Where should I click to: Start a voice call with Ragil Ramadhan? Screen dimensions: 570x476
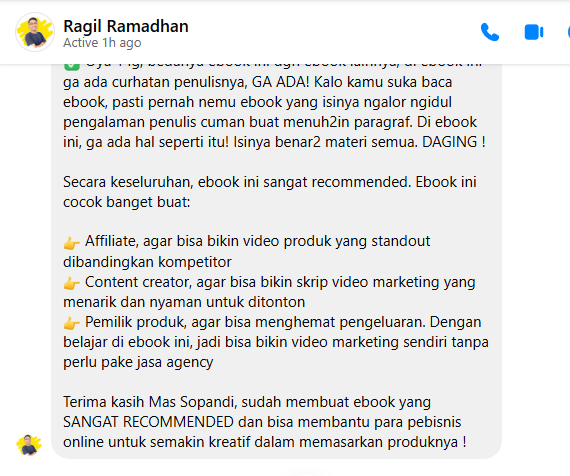click(490, 32)
